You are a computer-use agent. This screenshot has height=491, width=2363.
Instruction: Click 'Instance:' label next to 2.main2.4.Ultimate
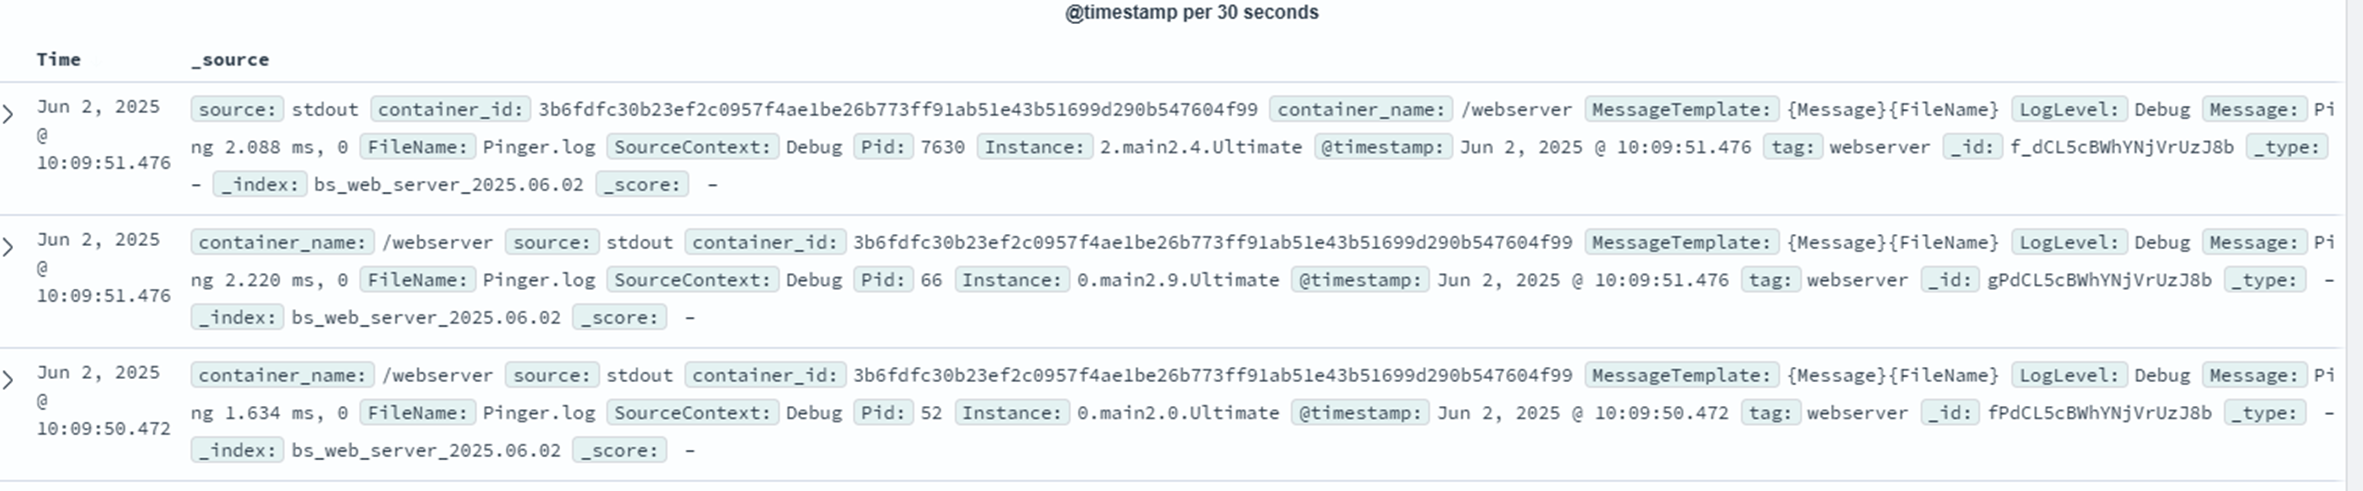coord(1034,147)
